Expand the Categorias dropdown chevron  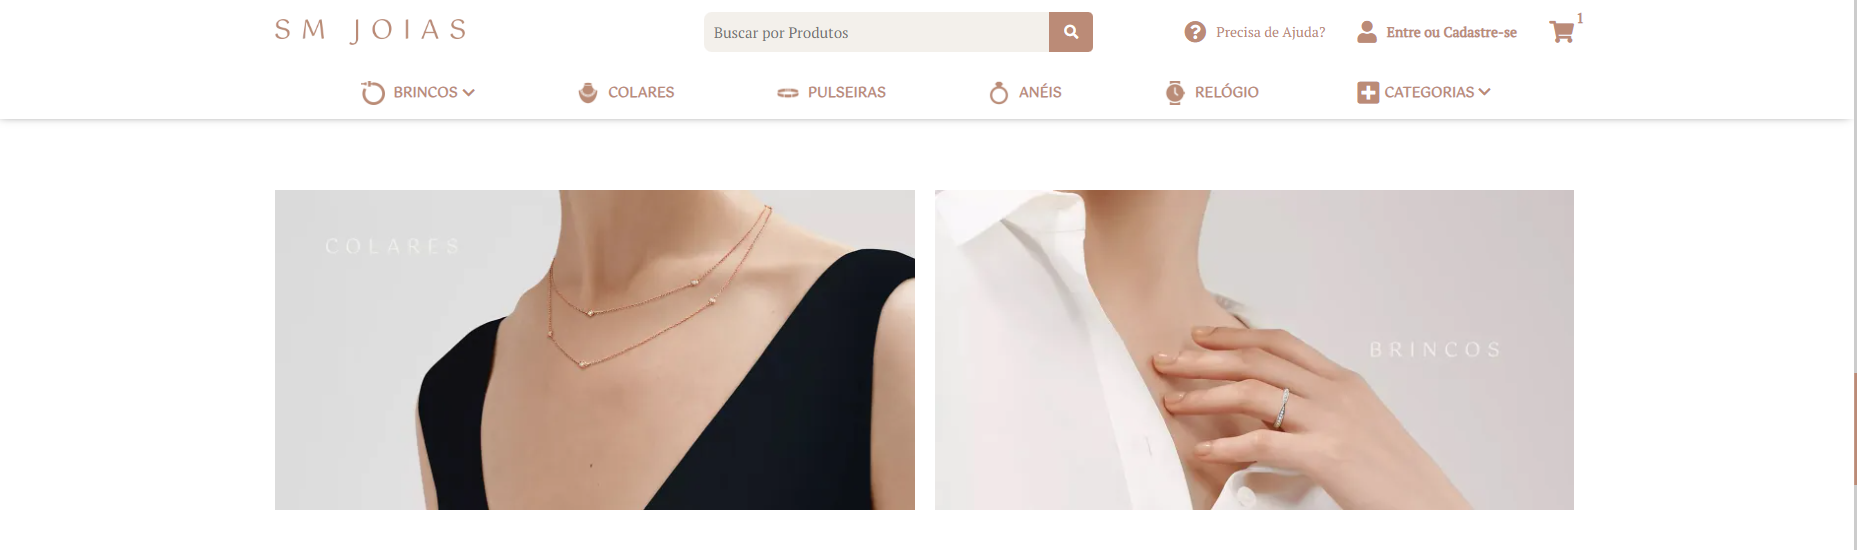click(x=1484, y=92)
